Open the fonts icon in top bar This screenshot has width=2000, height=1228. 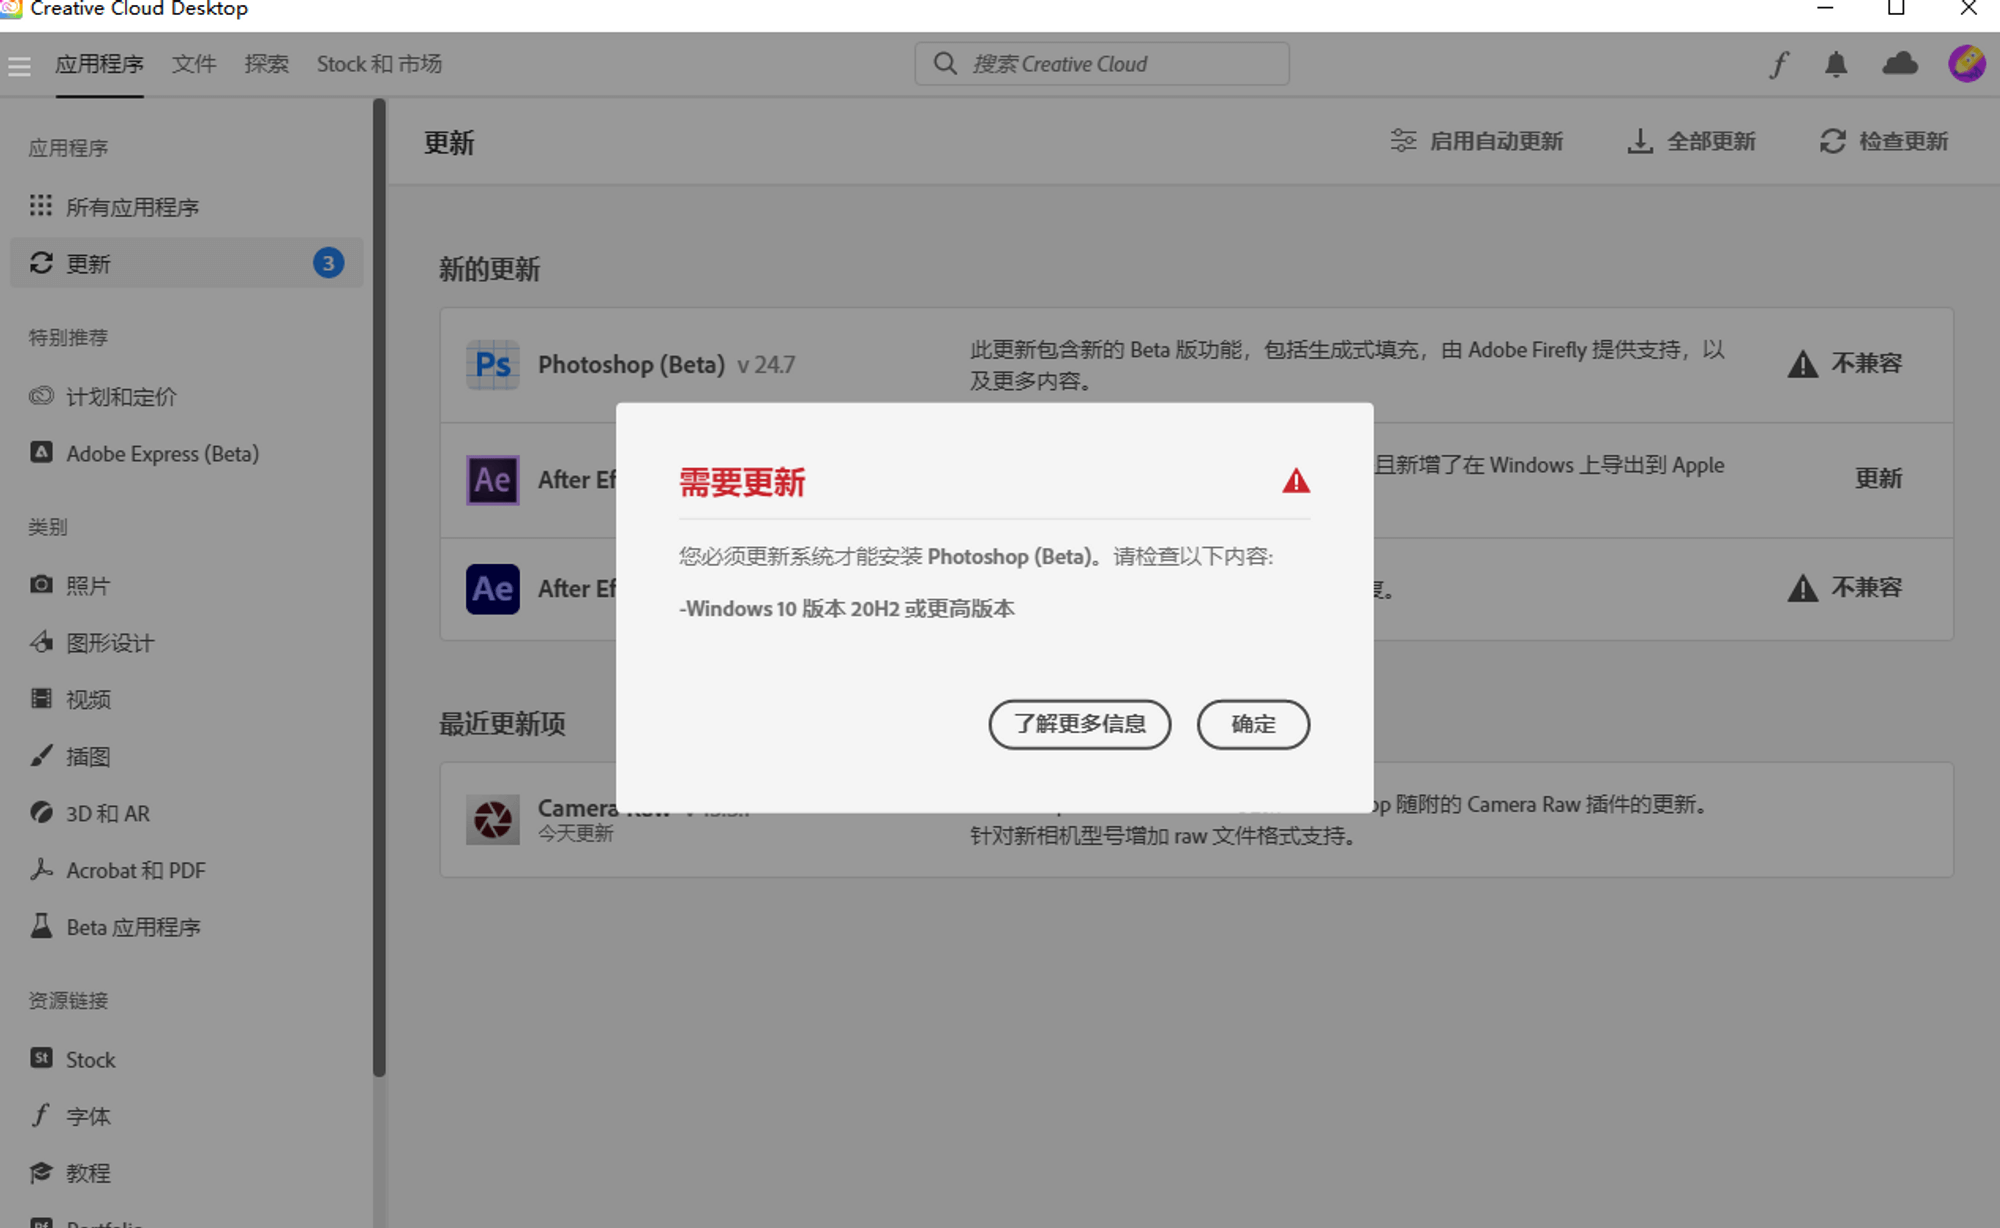tap(1779, 65)
